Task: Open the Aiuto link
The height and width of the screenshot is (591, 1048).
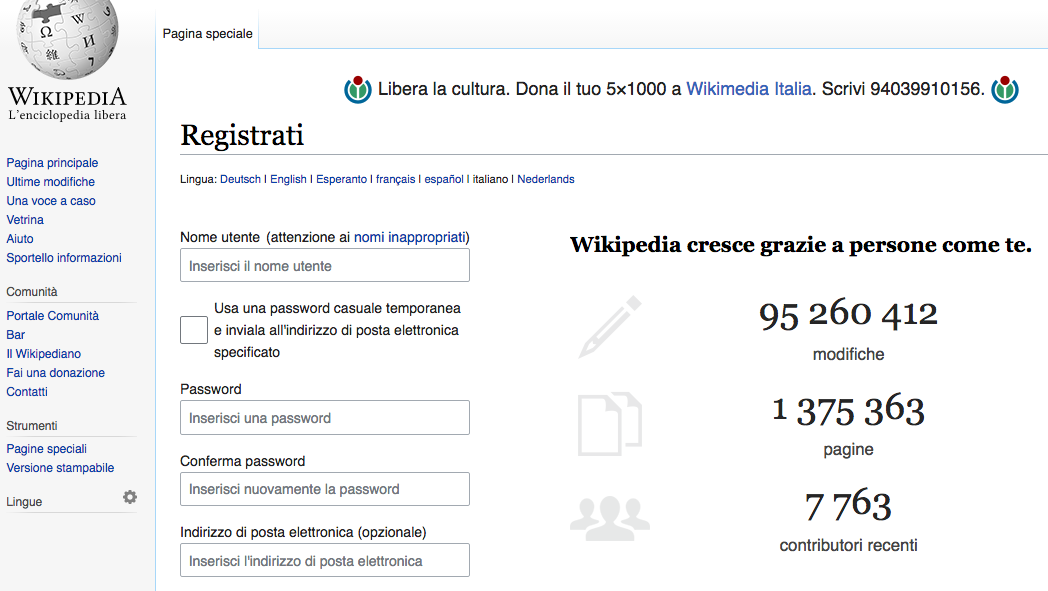Action: 19,239
